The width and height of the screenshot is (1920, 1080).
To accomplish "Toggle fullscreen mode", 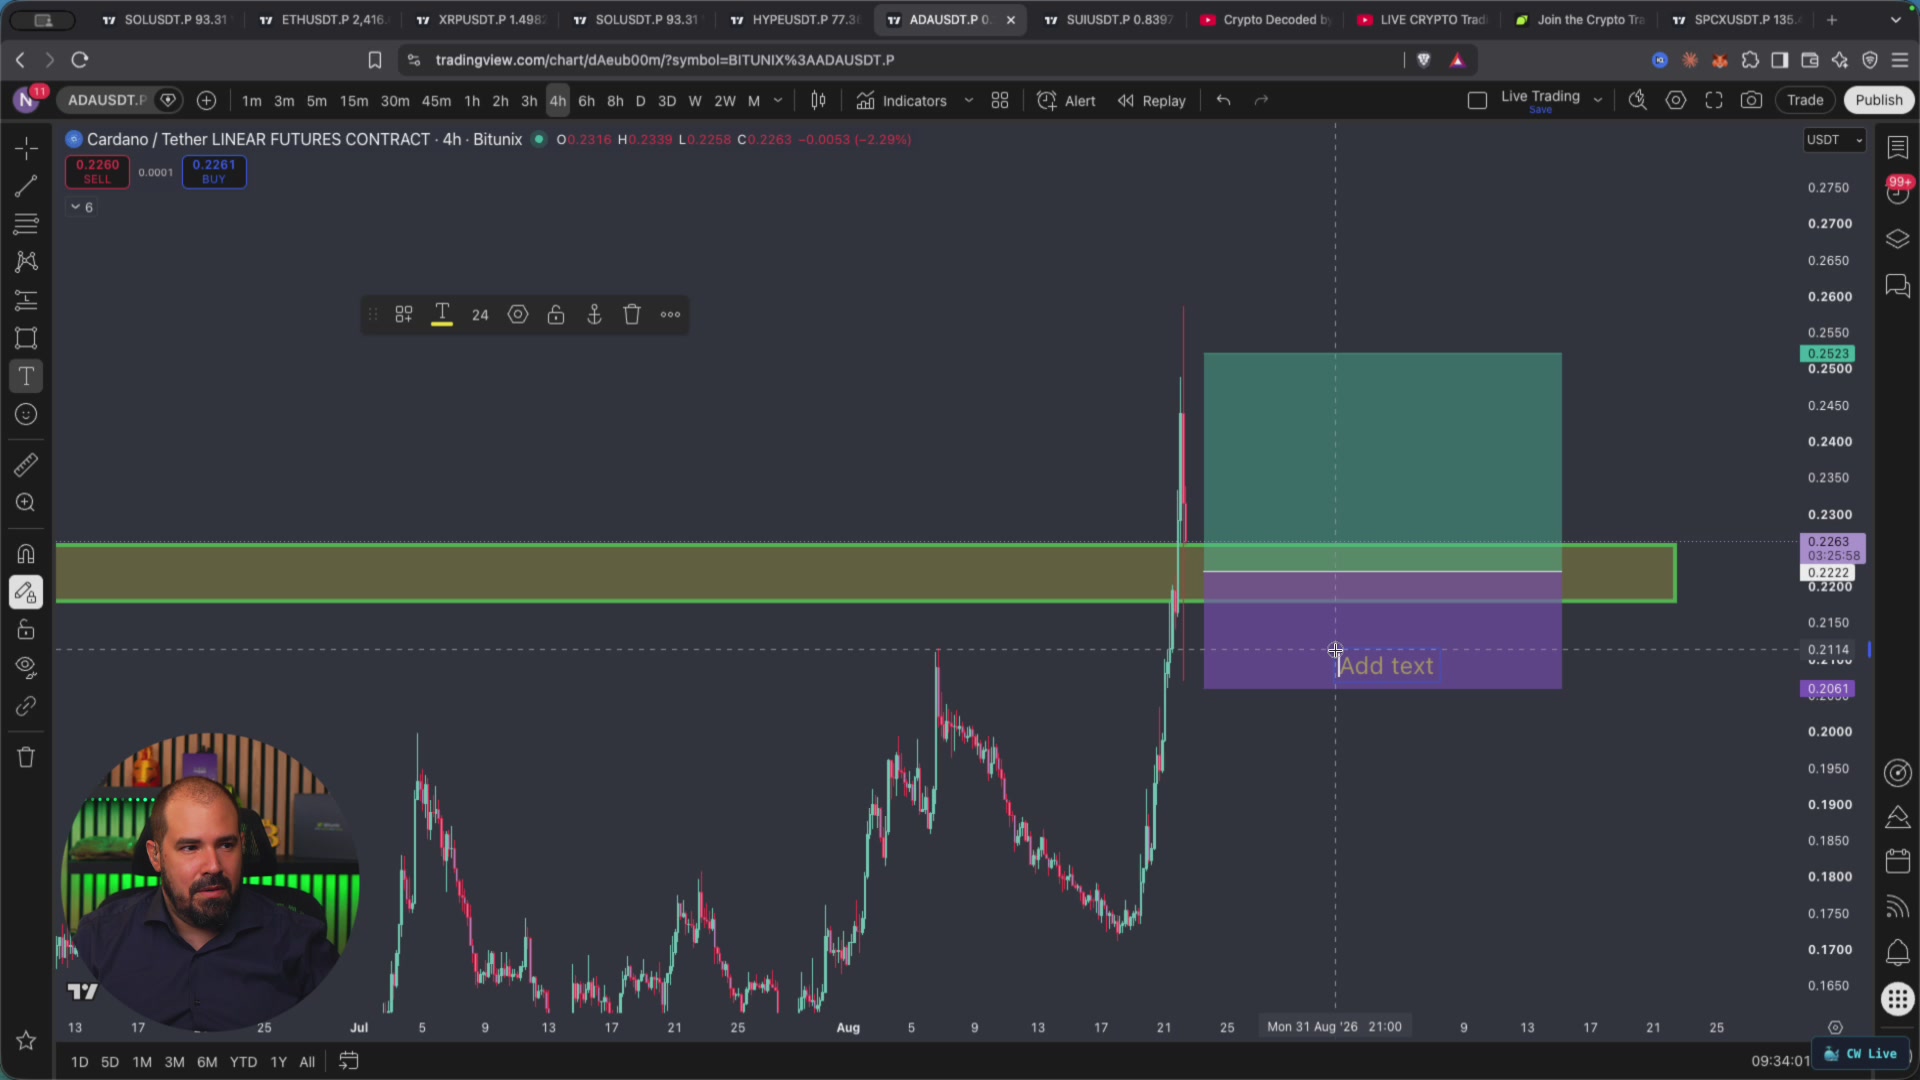I will coord(1714,100).
